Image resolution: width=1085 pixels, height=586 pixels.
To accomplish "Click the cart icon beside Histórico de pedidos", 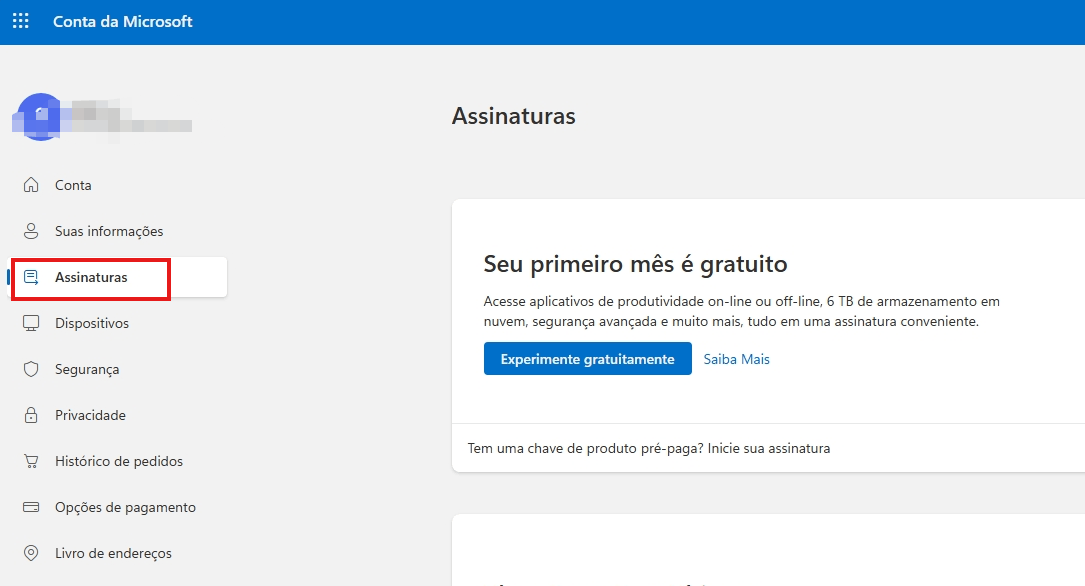I will click(x=31, y=461).
